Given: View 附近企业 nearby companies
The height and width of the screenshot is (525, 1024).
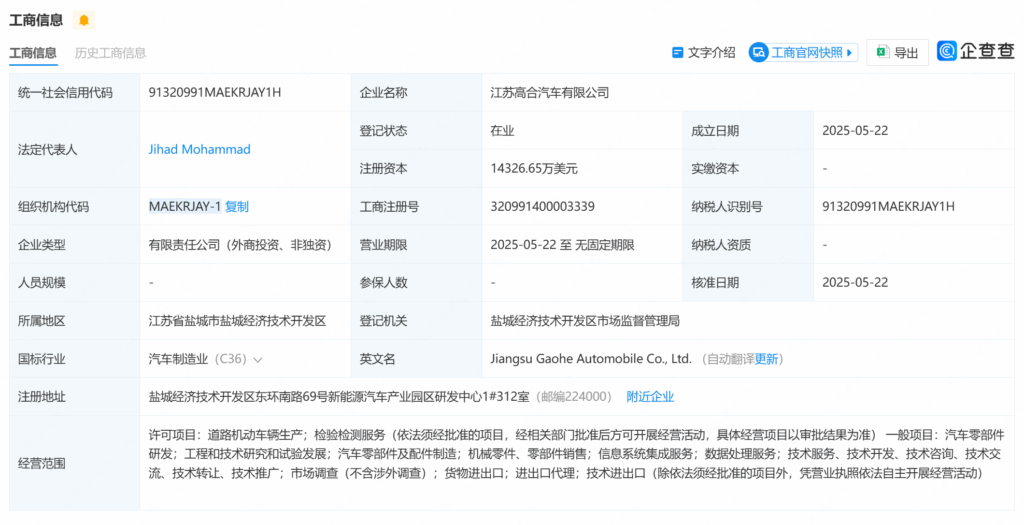Looking at the screenshot, I should (650, 397).
